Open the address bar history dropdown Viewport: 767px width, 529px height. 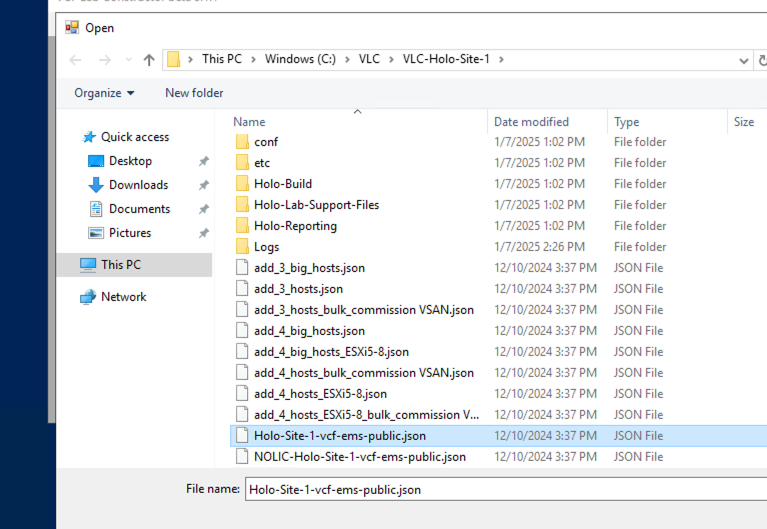(x=743, y=60)
